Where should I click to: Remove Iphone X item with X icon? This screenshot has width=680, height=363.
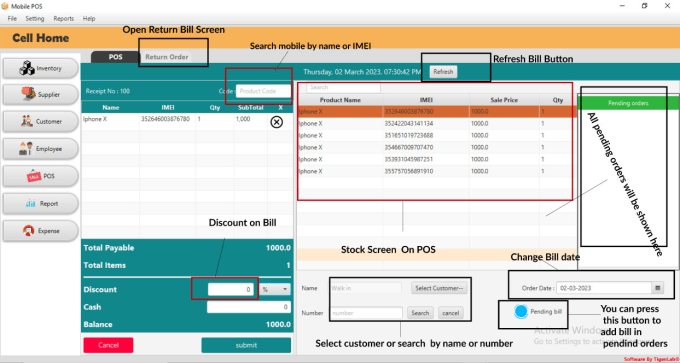(276, 122)
